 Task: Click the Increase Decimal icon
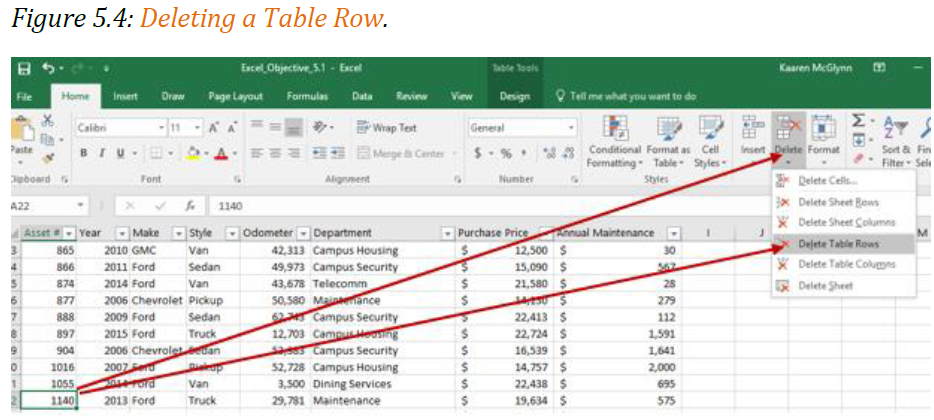coord(549,154)
